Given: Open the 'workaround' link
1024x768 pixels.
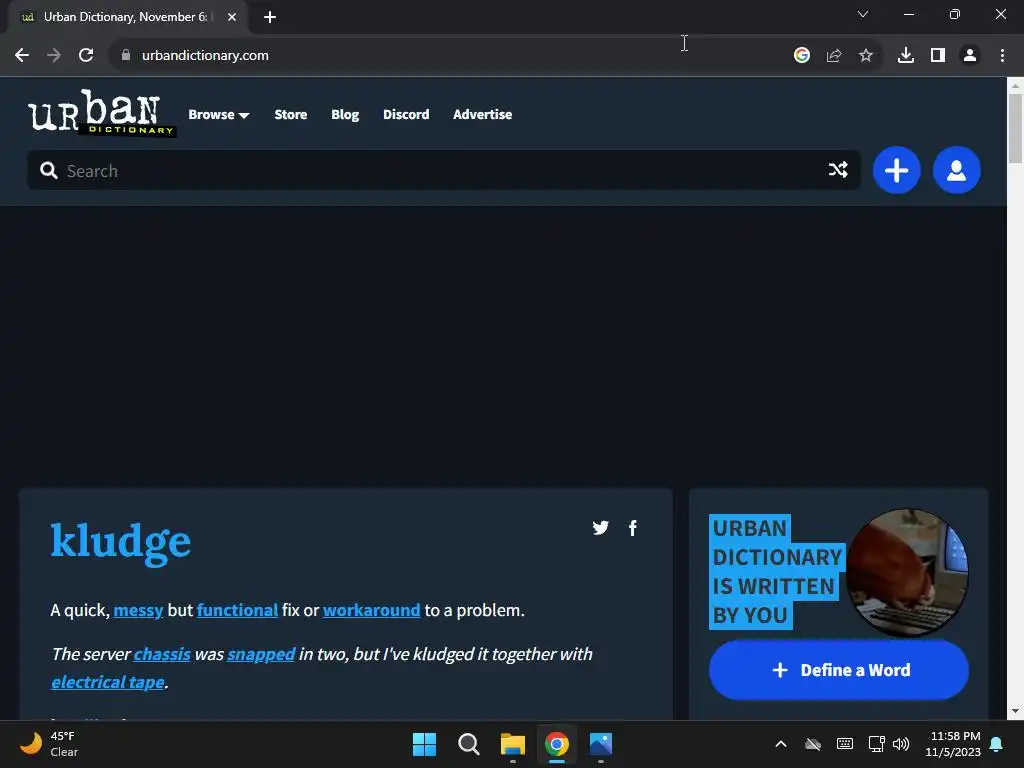Looking at the screenshot, I should click(x=372, y=610).
